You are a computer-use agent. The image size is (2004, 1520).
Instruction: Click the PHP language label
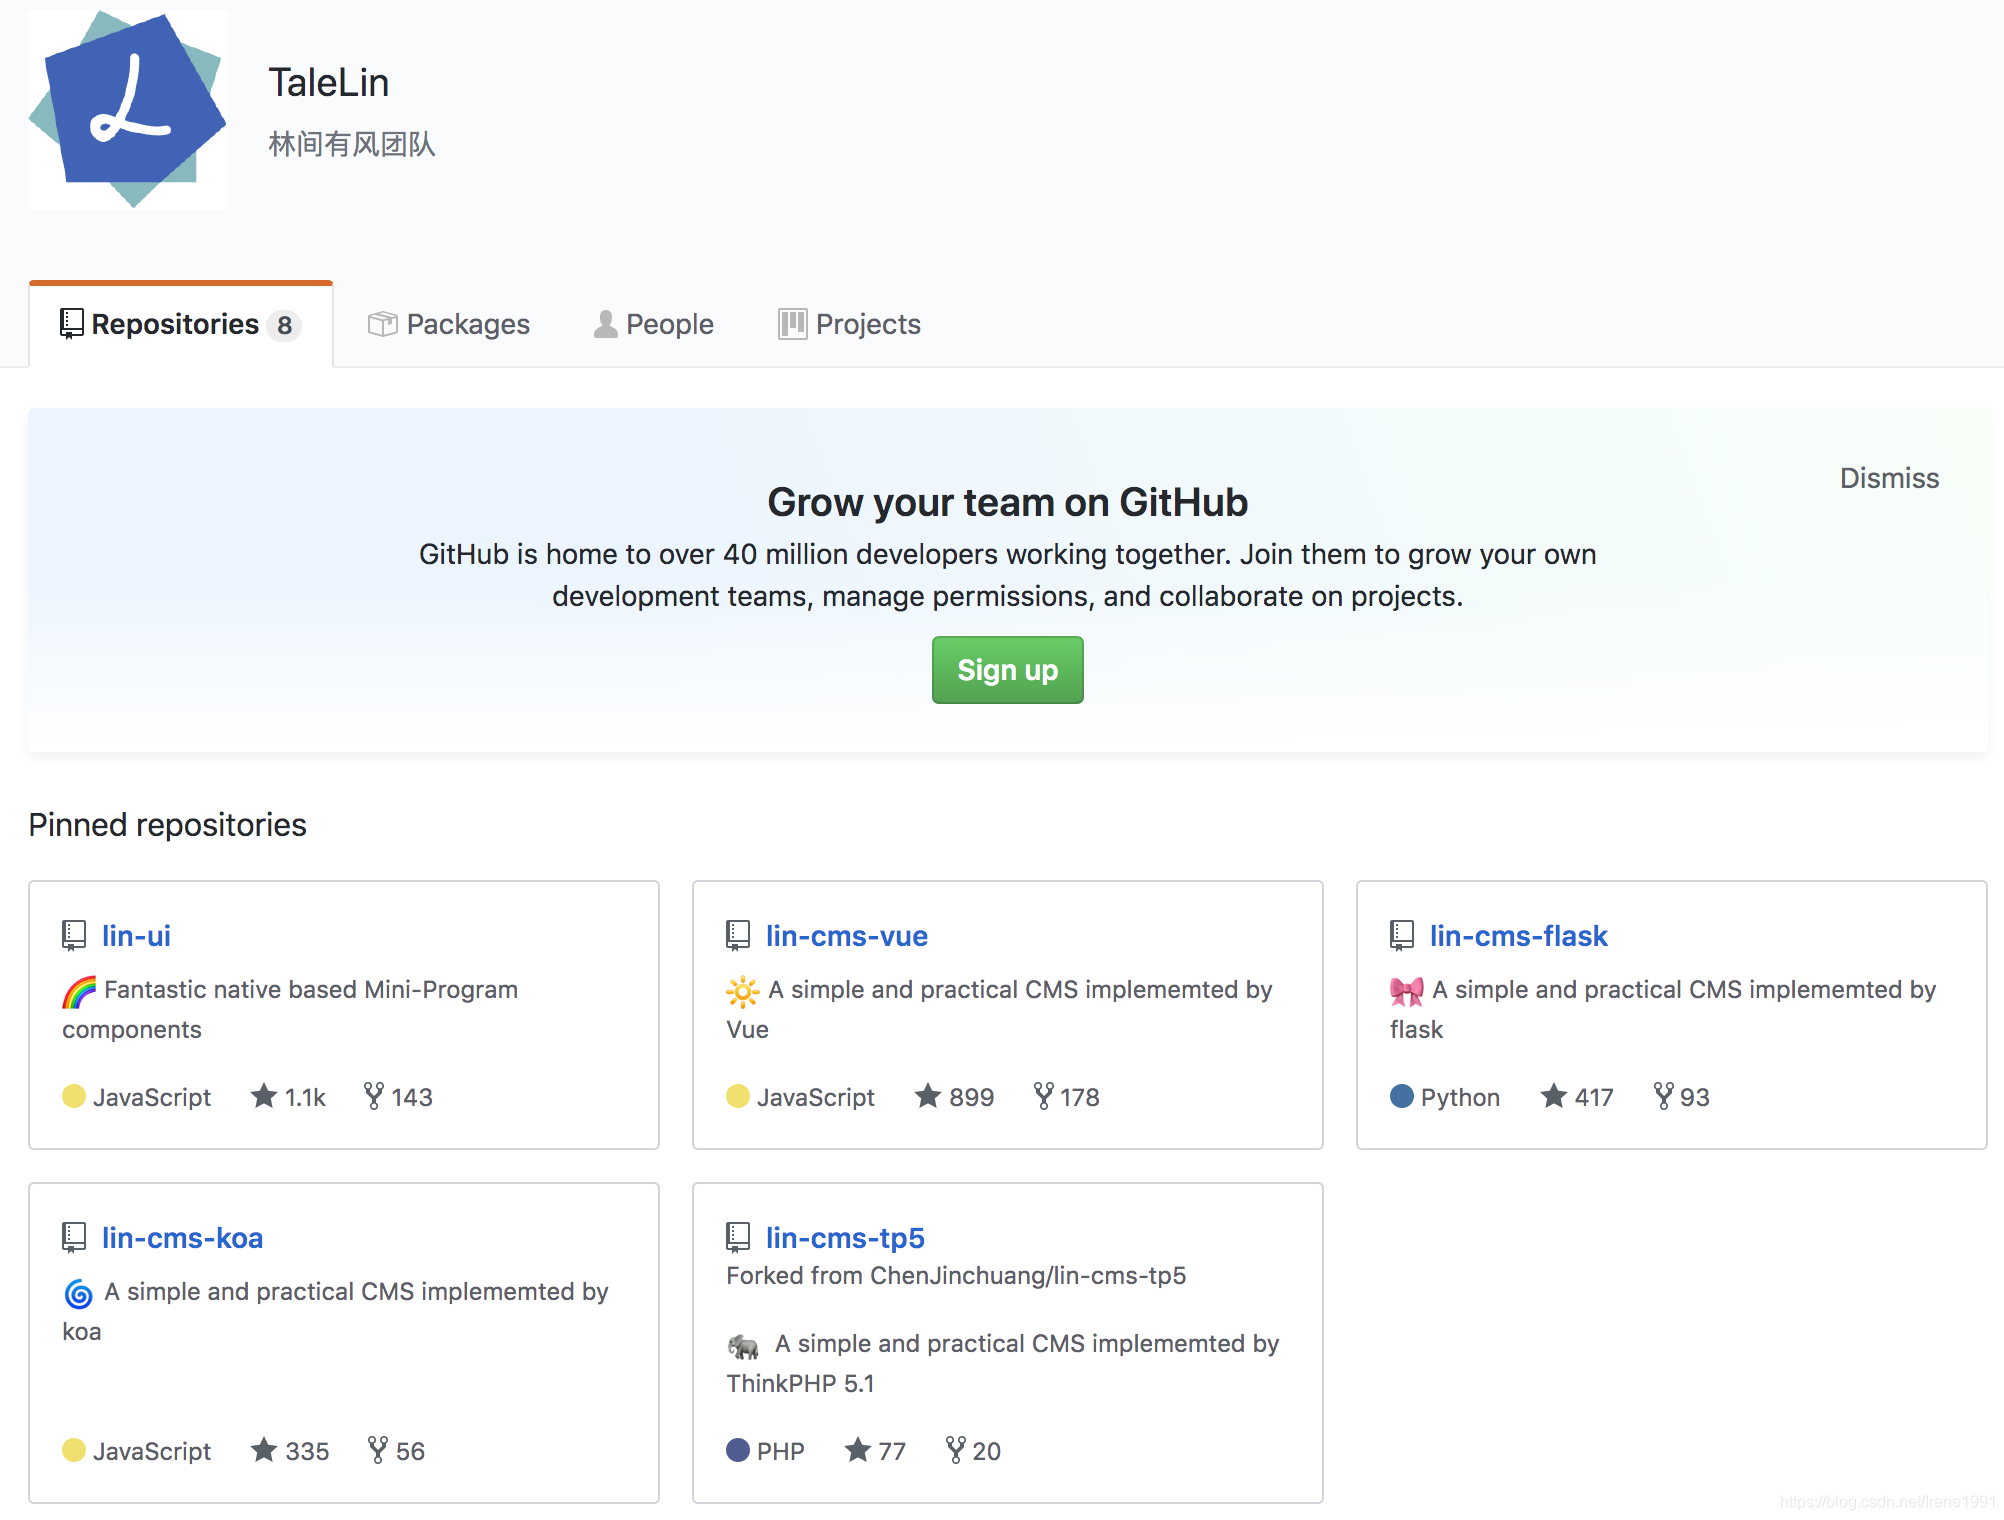tap(780, 1451)
